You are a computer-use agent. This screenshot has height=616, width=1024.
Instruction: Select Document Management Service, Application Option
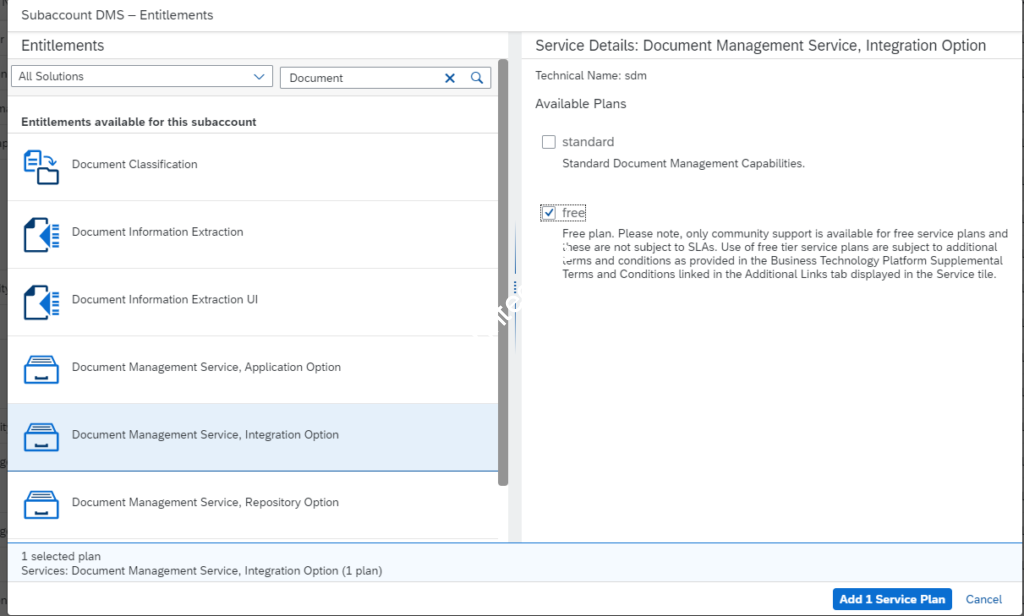point(253,370)
